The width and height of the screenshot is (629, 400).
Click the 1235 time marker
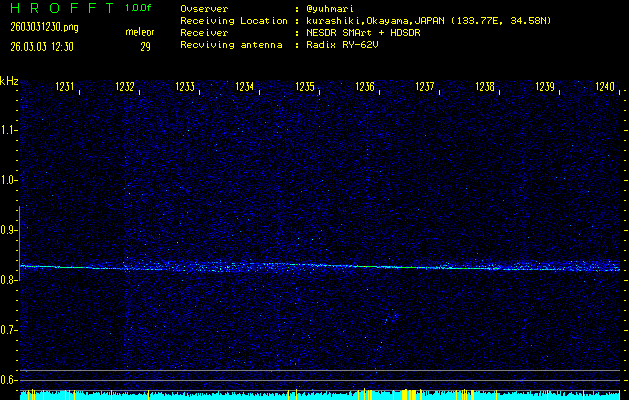pyautogui.click(x=305, y=86)
